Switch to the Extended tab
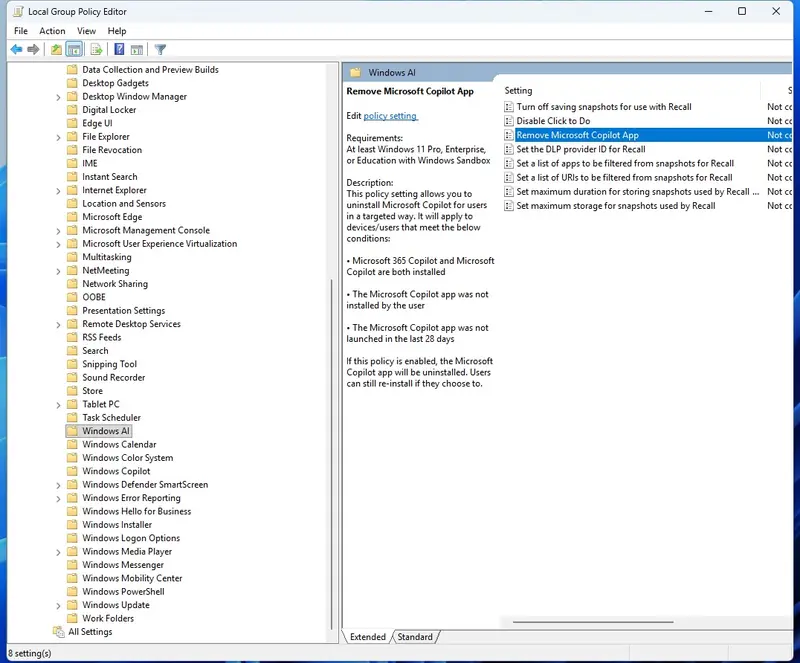This screenshot has height=663, width=800. coord(368,637)
